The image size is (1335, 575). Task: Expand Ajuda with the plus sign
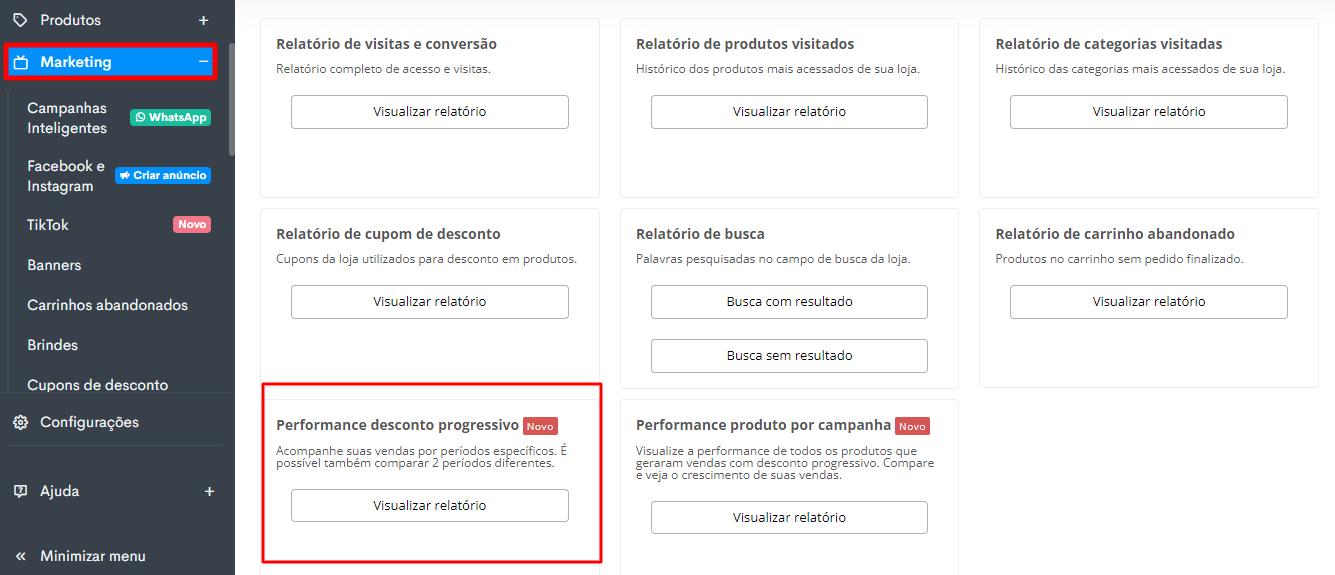point(209,491)
